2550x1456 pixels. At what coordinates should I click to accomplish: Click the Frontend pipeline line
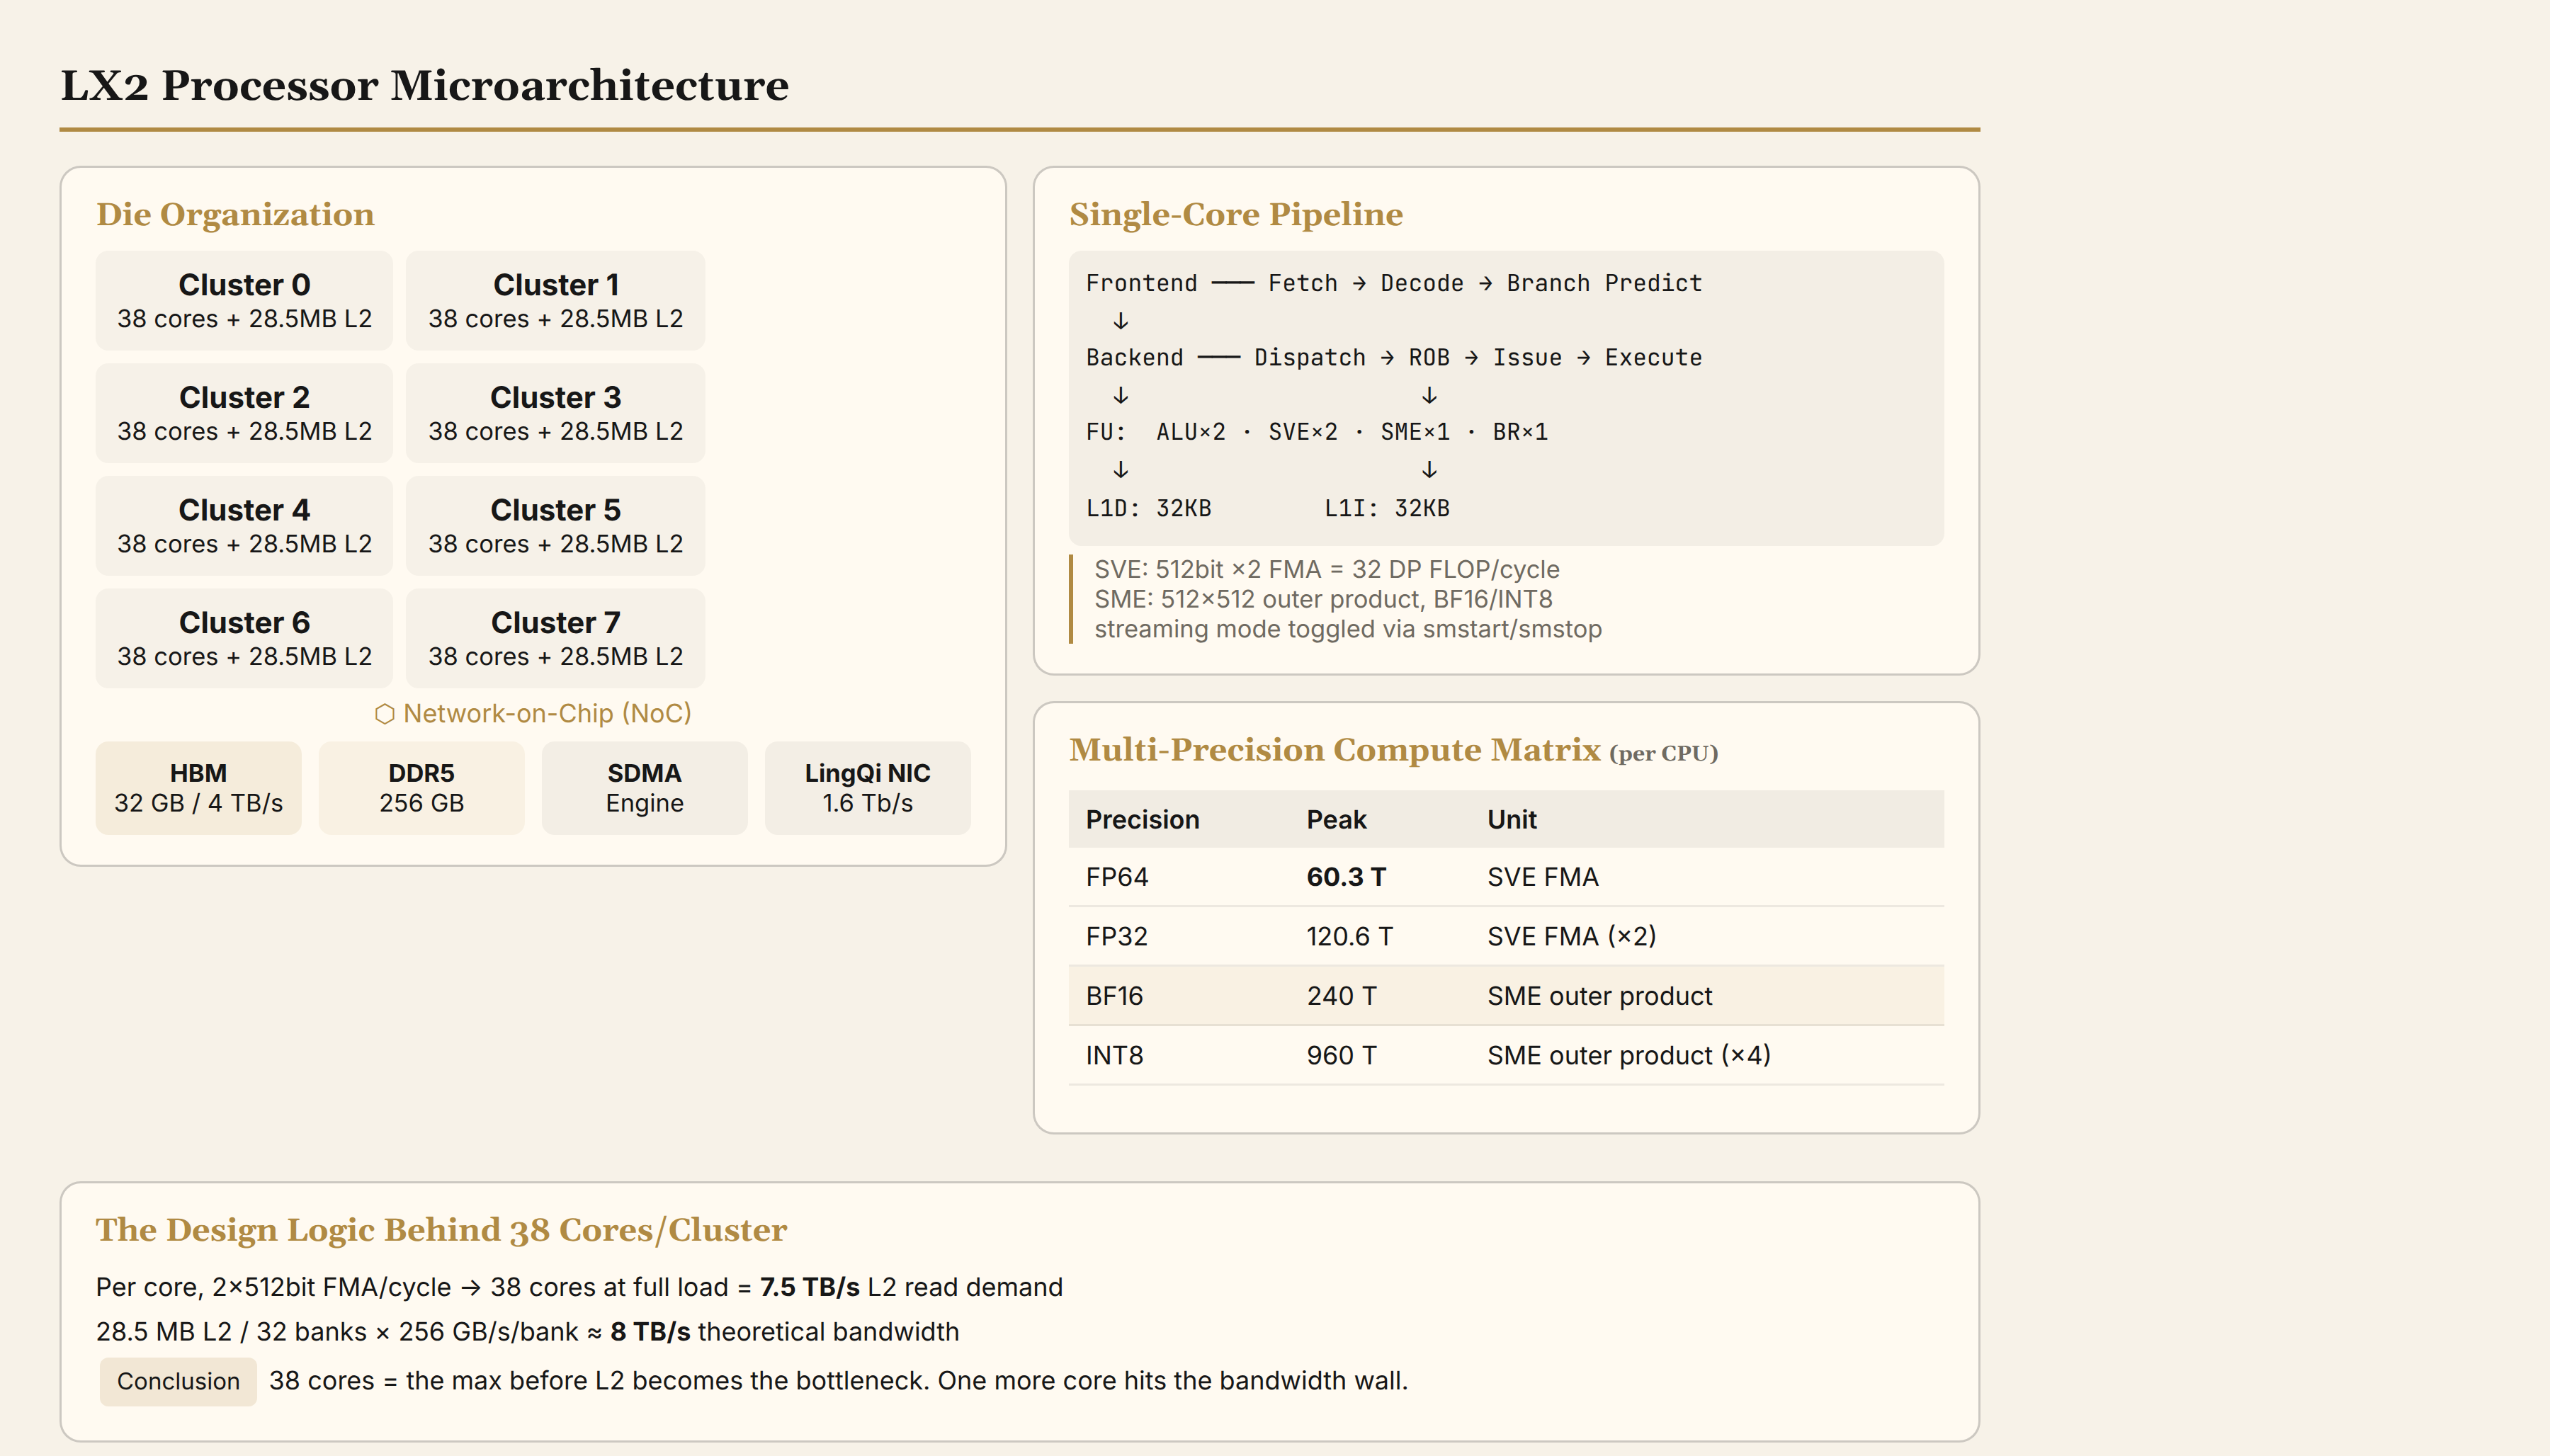click(x=1393, y=283)
